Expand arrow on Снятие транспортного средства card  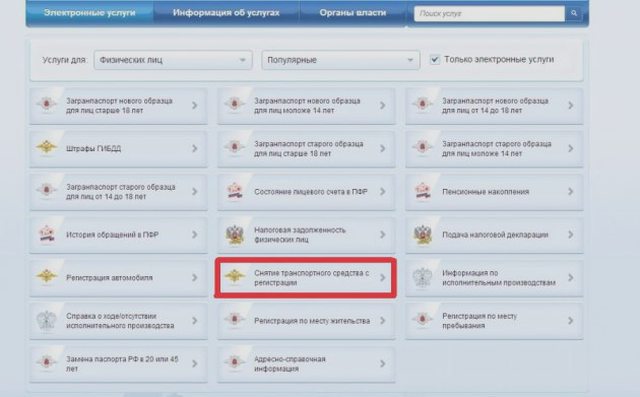pos(382,277)
